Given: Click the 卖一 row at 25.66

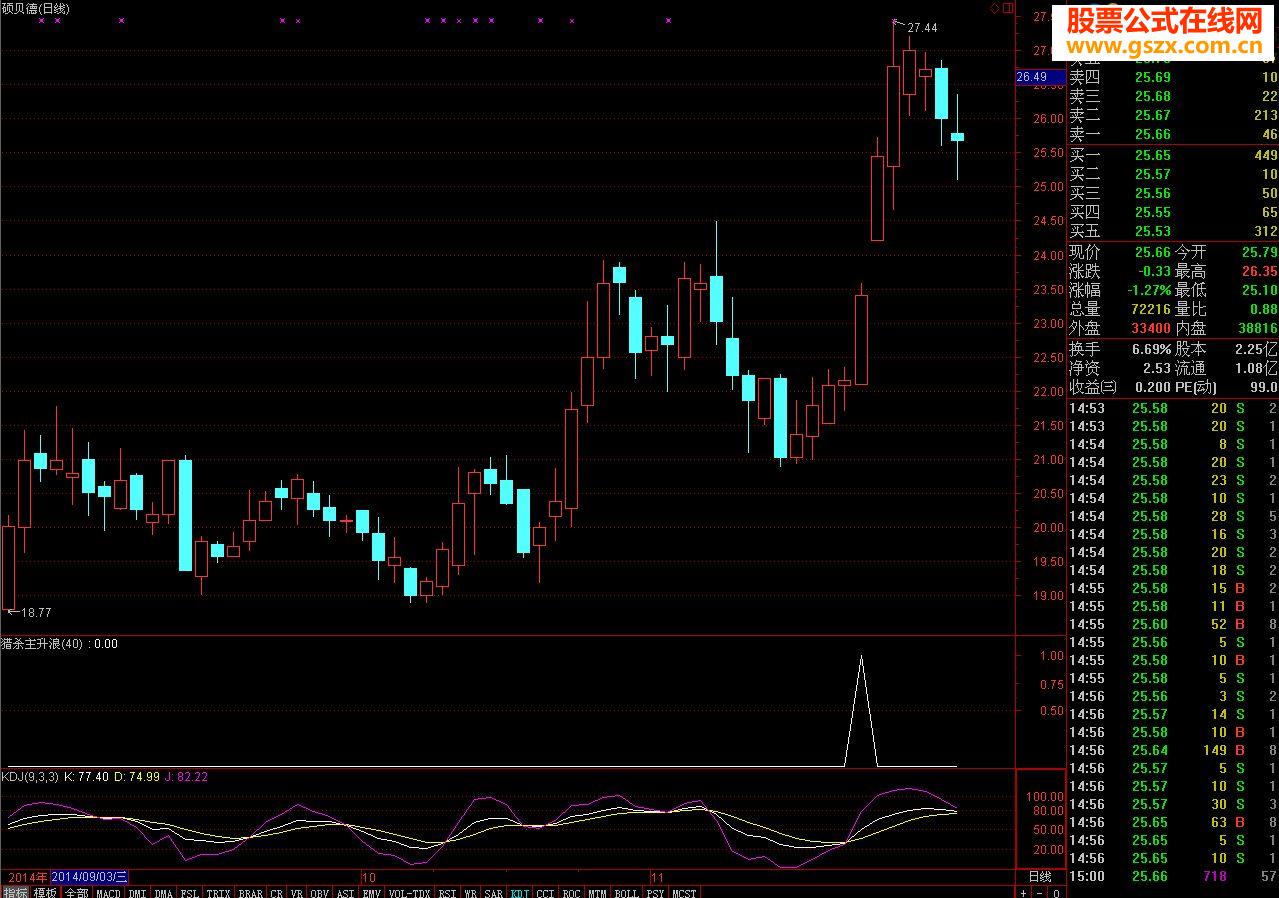Looking at the screenshot, I should click(1173, 134).
